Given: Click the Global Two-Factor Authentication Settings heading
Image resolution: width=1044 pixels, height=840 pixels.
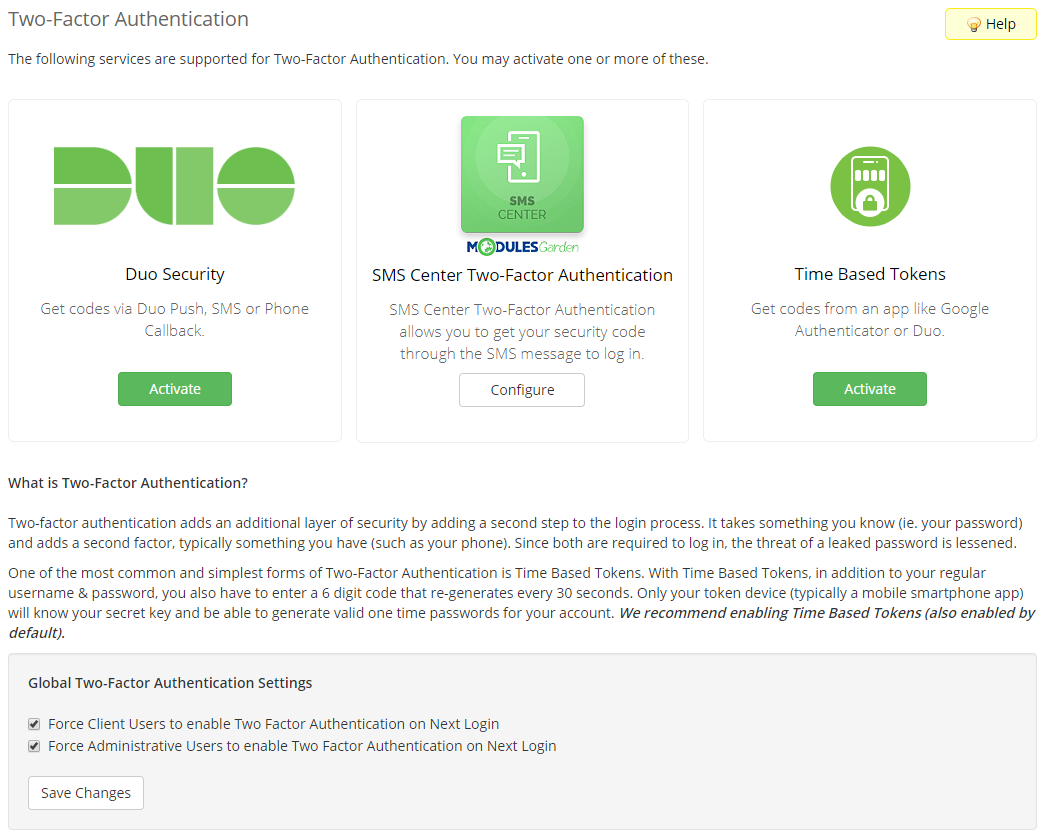Looking at the screenshot, I should click(x=170, y=683).
